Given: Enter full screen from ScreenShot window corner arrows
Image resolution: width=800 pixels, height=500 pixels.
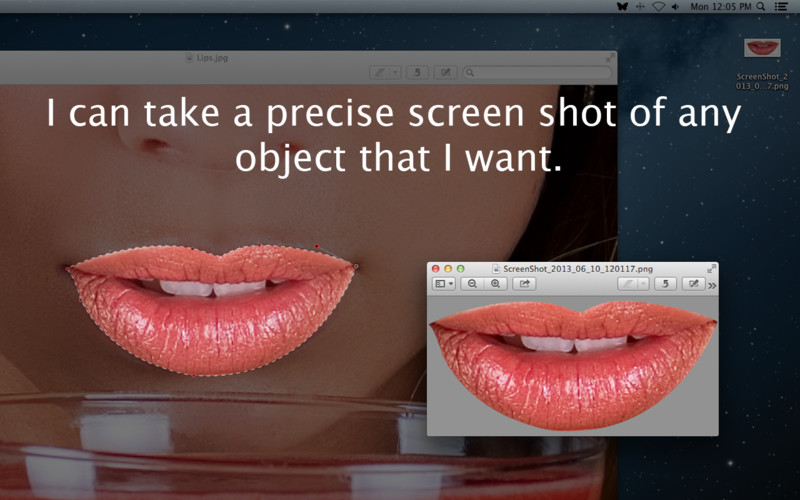Looking at the screenshot, I should click(712, 268).
